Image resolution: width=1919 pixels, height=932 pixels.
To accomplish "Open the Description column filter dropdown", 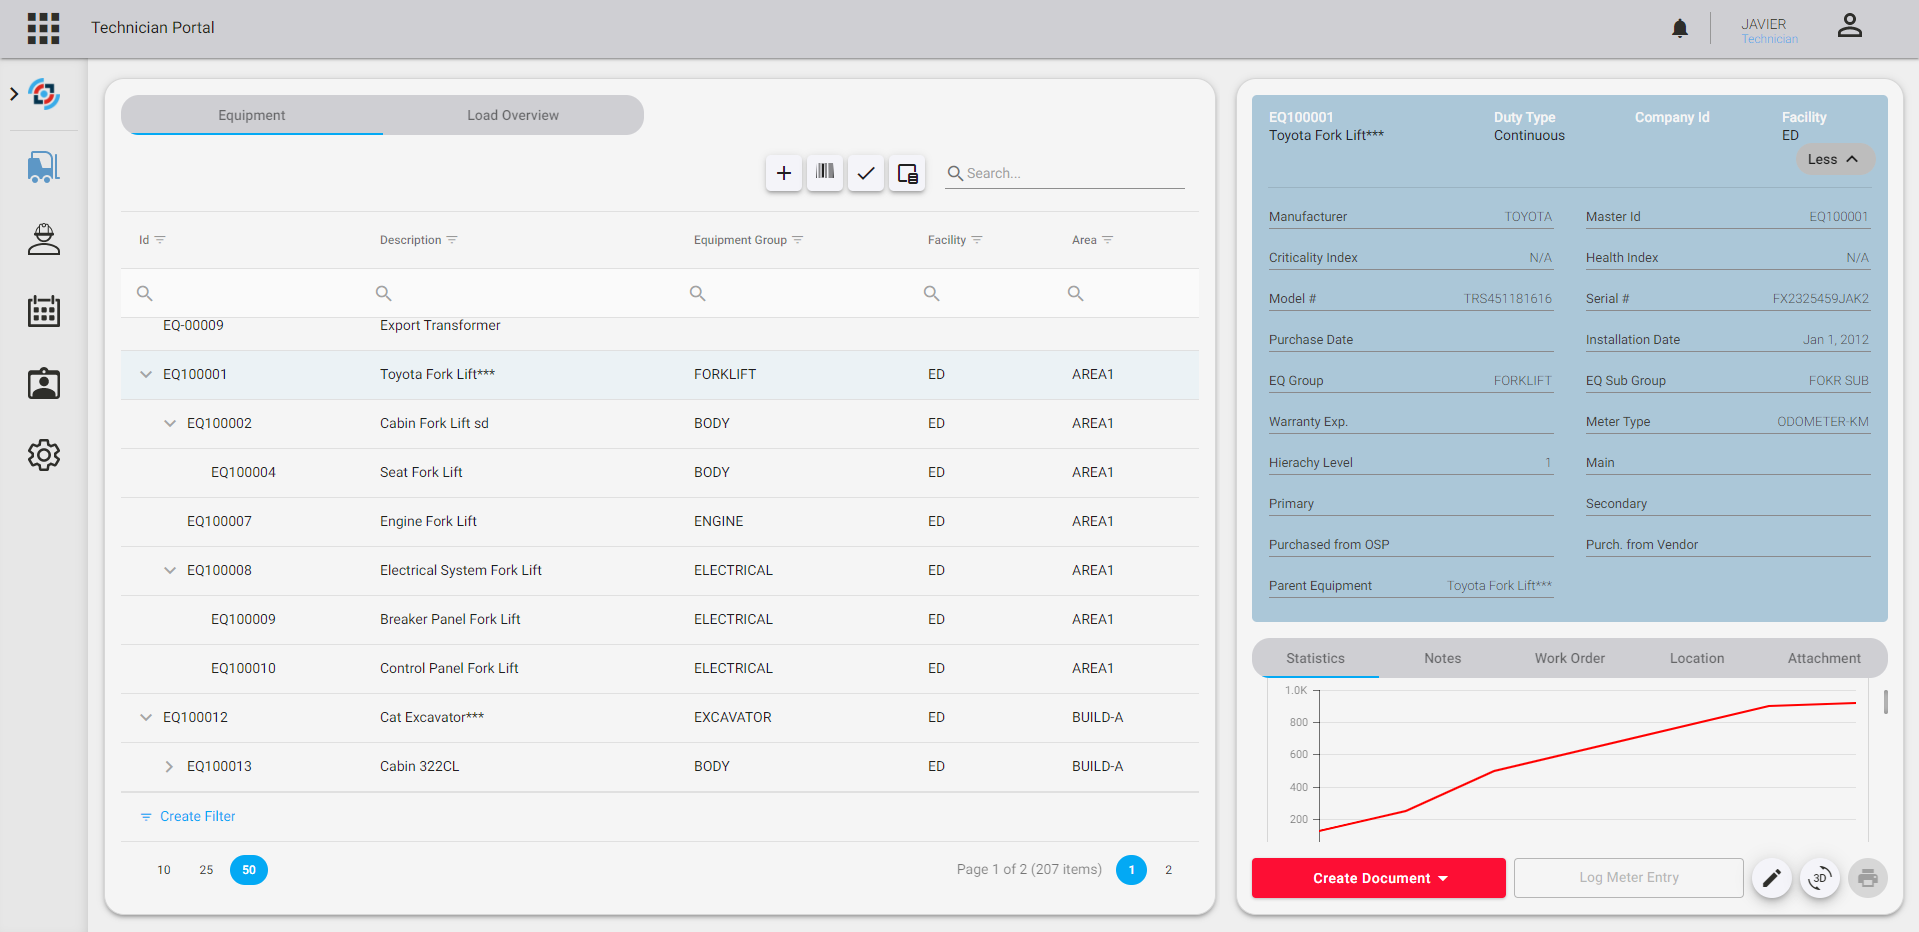I will (452, 239).
